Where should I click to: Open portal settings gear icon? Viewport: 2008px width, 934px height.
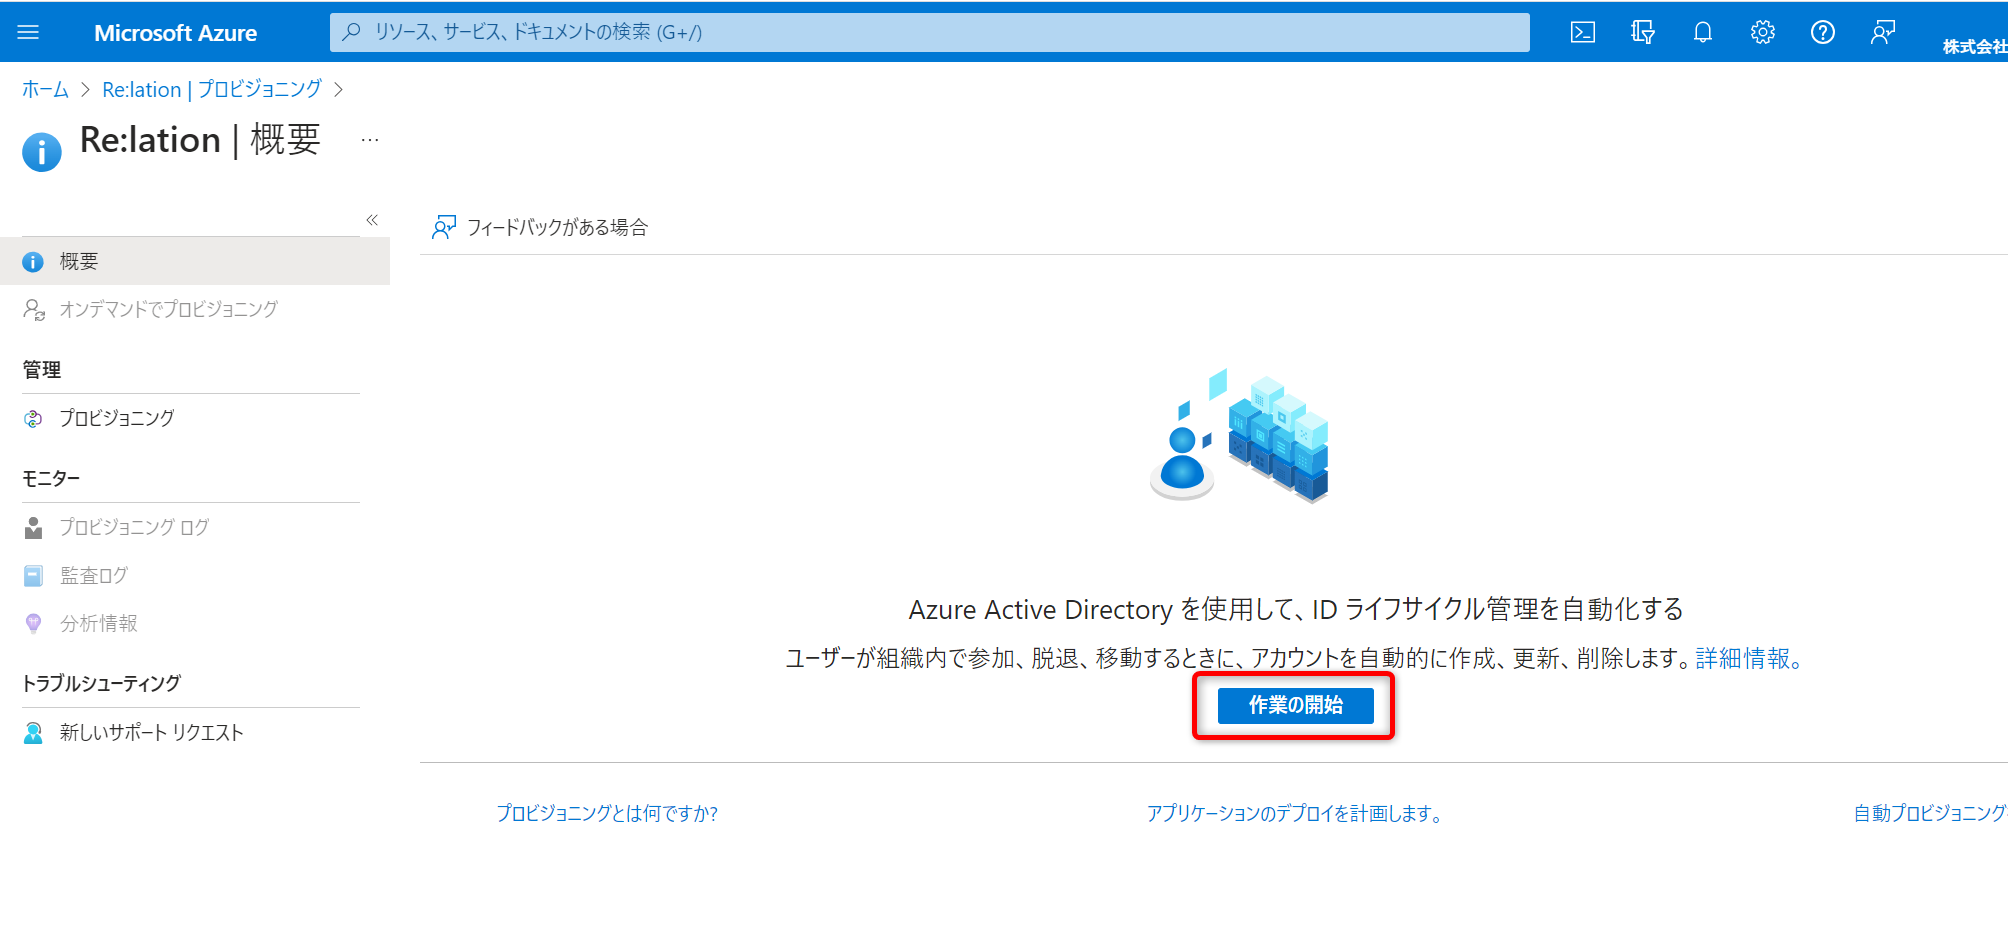coord(1762,32)
